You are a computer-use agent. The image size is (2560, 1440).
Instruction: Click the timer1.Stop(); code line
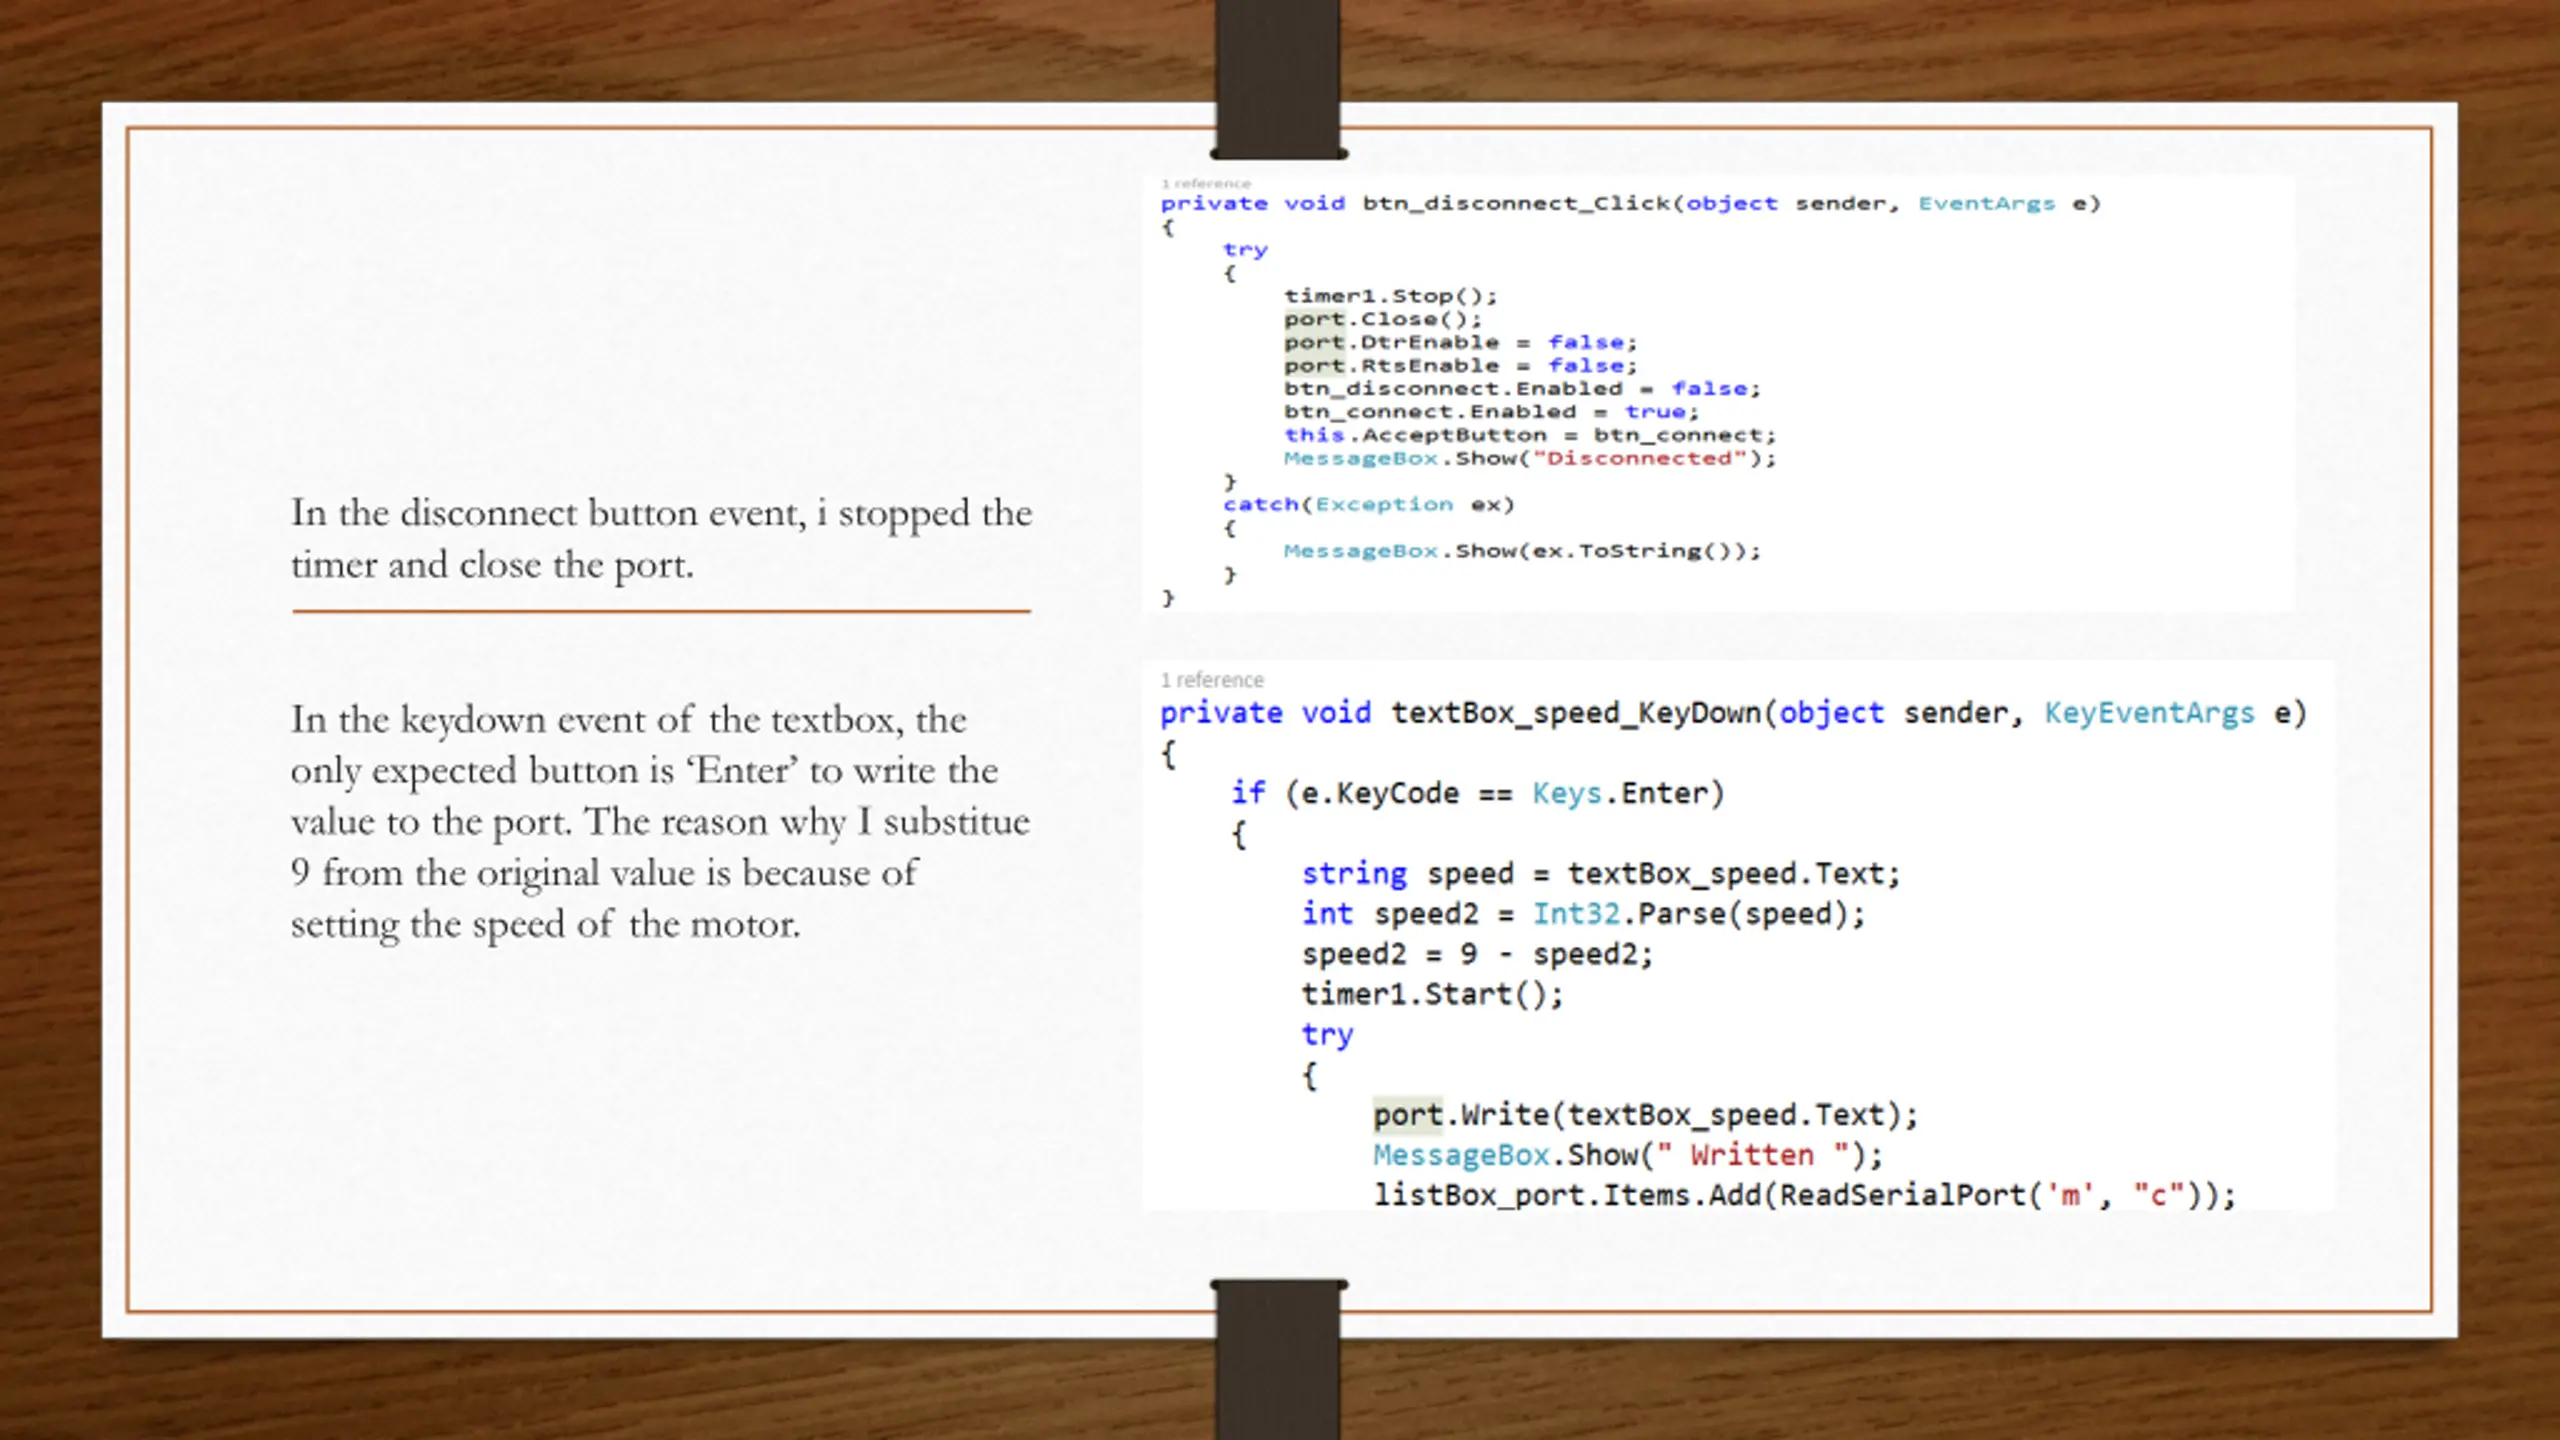1390,296
